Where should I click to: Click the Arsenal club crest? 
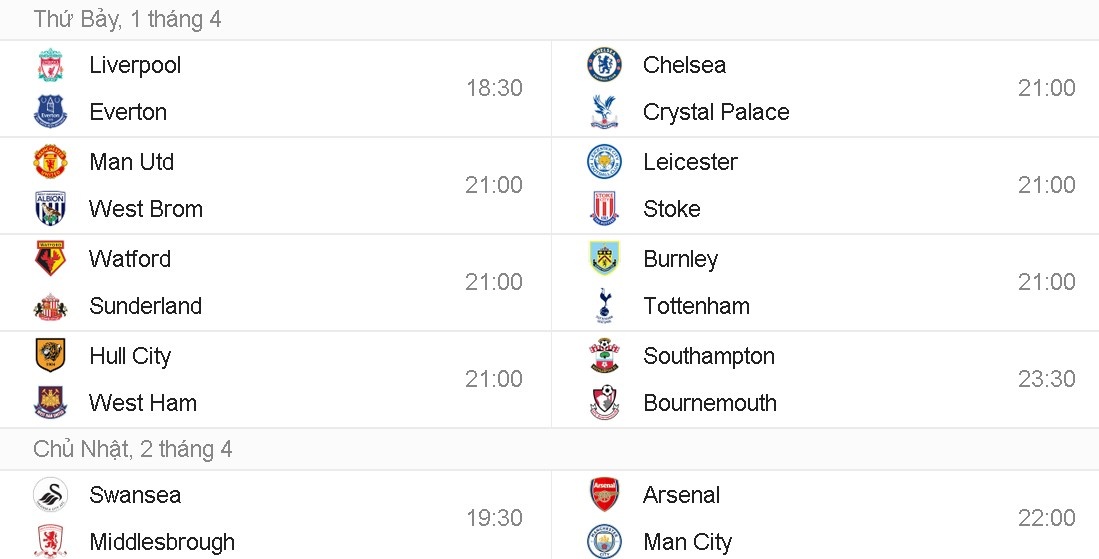[604, 495]
